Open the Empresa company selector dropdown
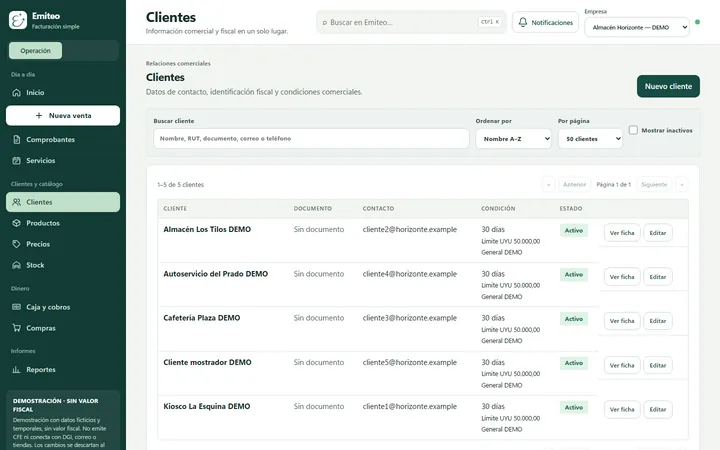720x450 pixels. pos(637,28)
